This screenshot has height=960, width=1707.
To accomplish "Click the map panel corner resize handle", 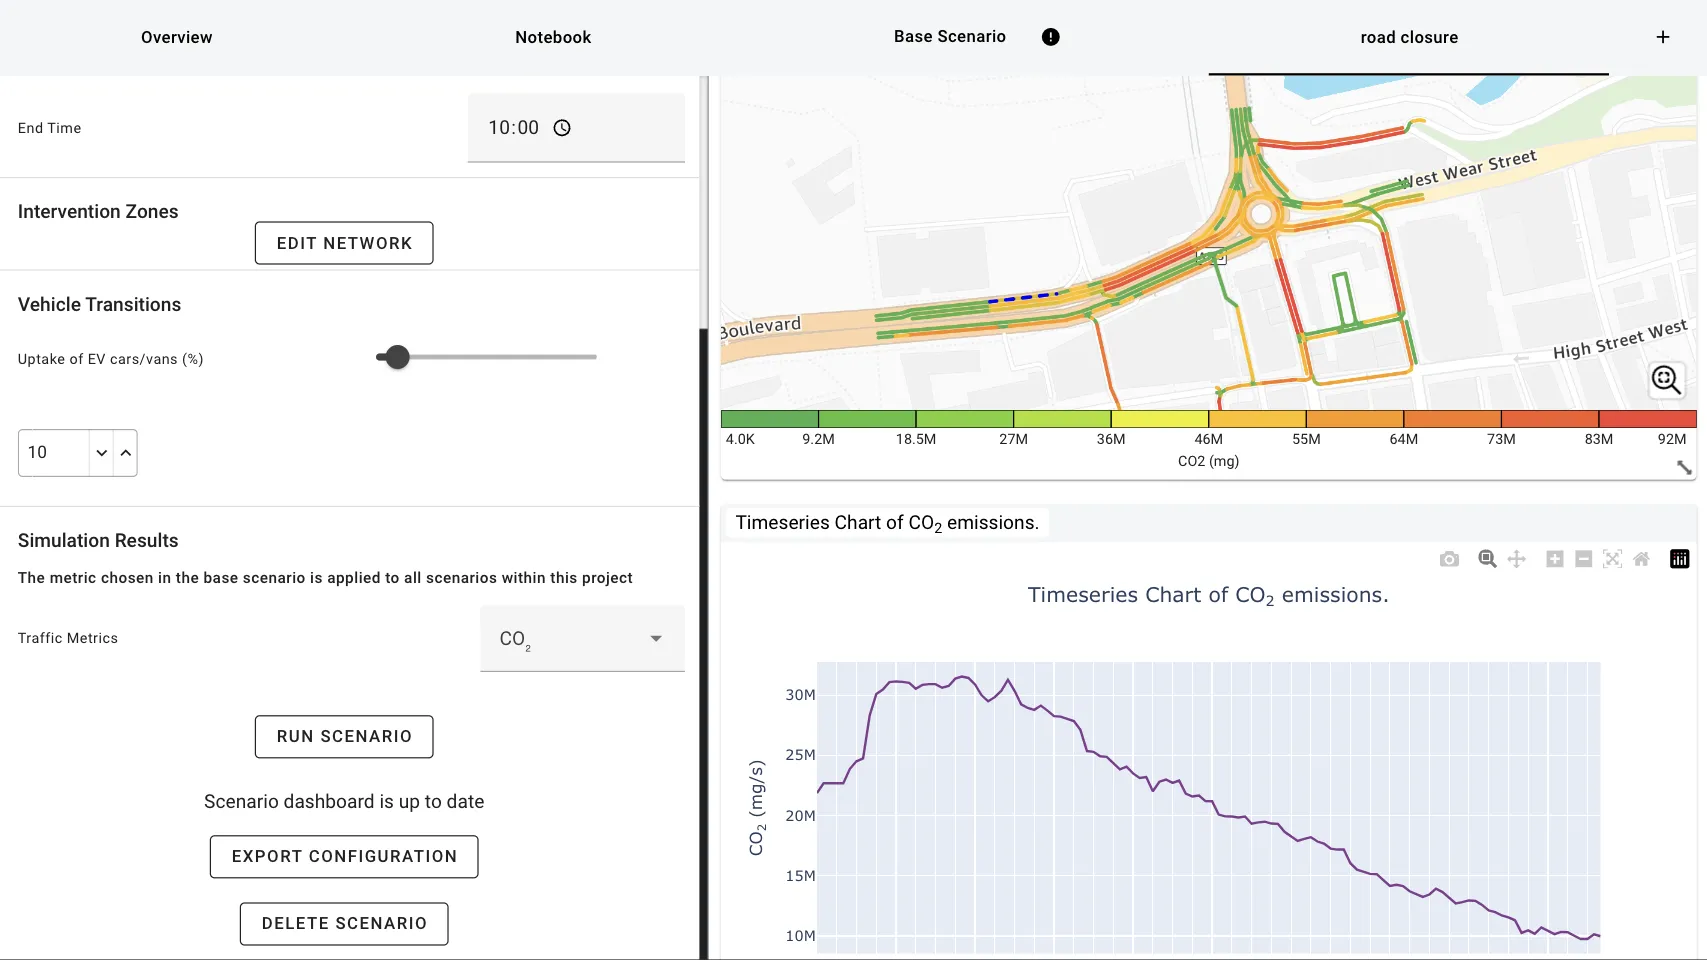I will (1684, 467).
